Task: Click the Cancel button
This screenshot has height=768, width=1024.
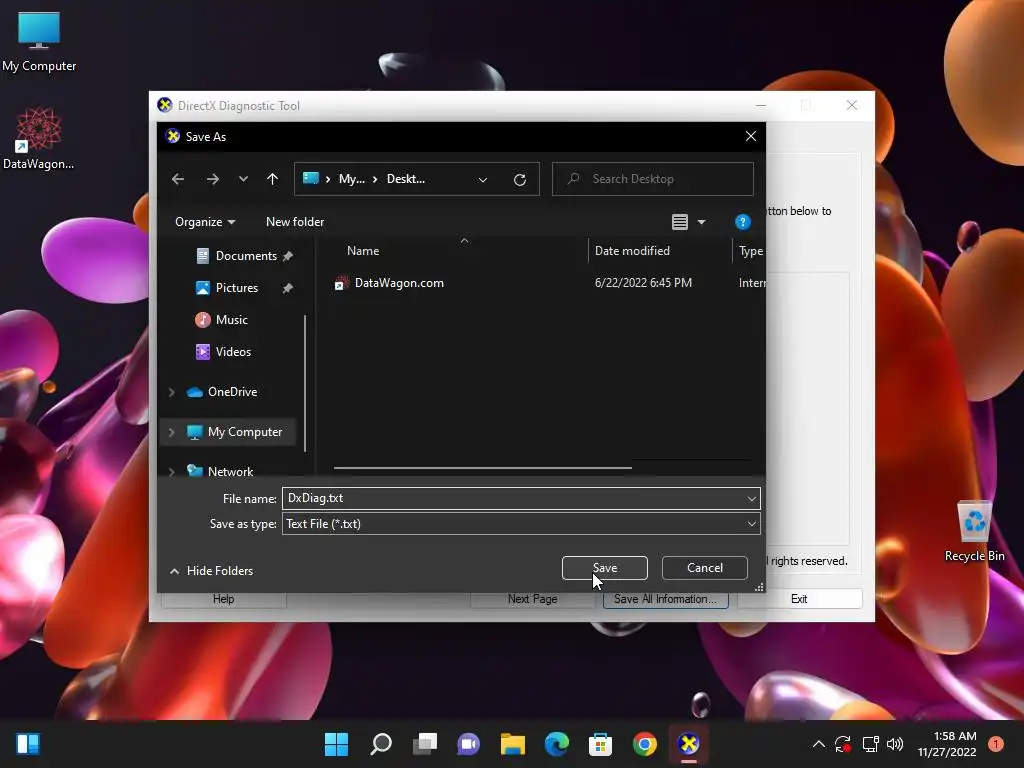Action: pyautogui.click(x=705, y=568)
